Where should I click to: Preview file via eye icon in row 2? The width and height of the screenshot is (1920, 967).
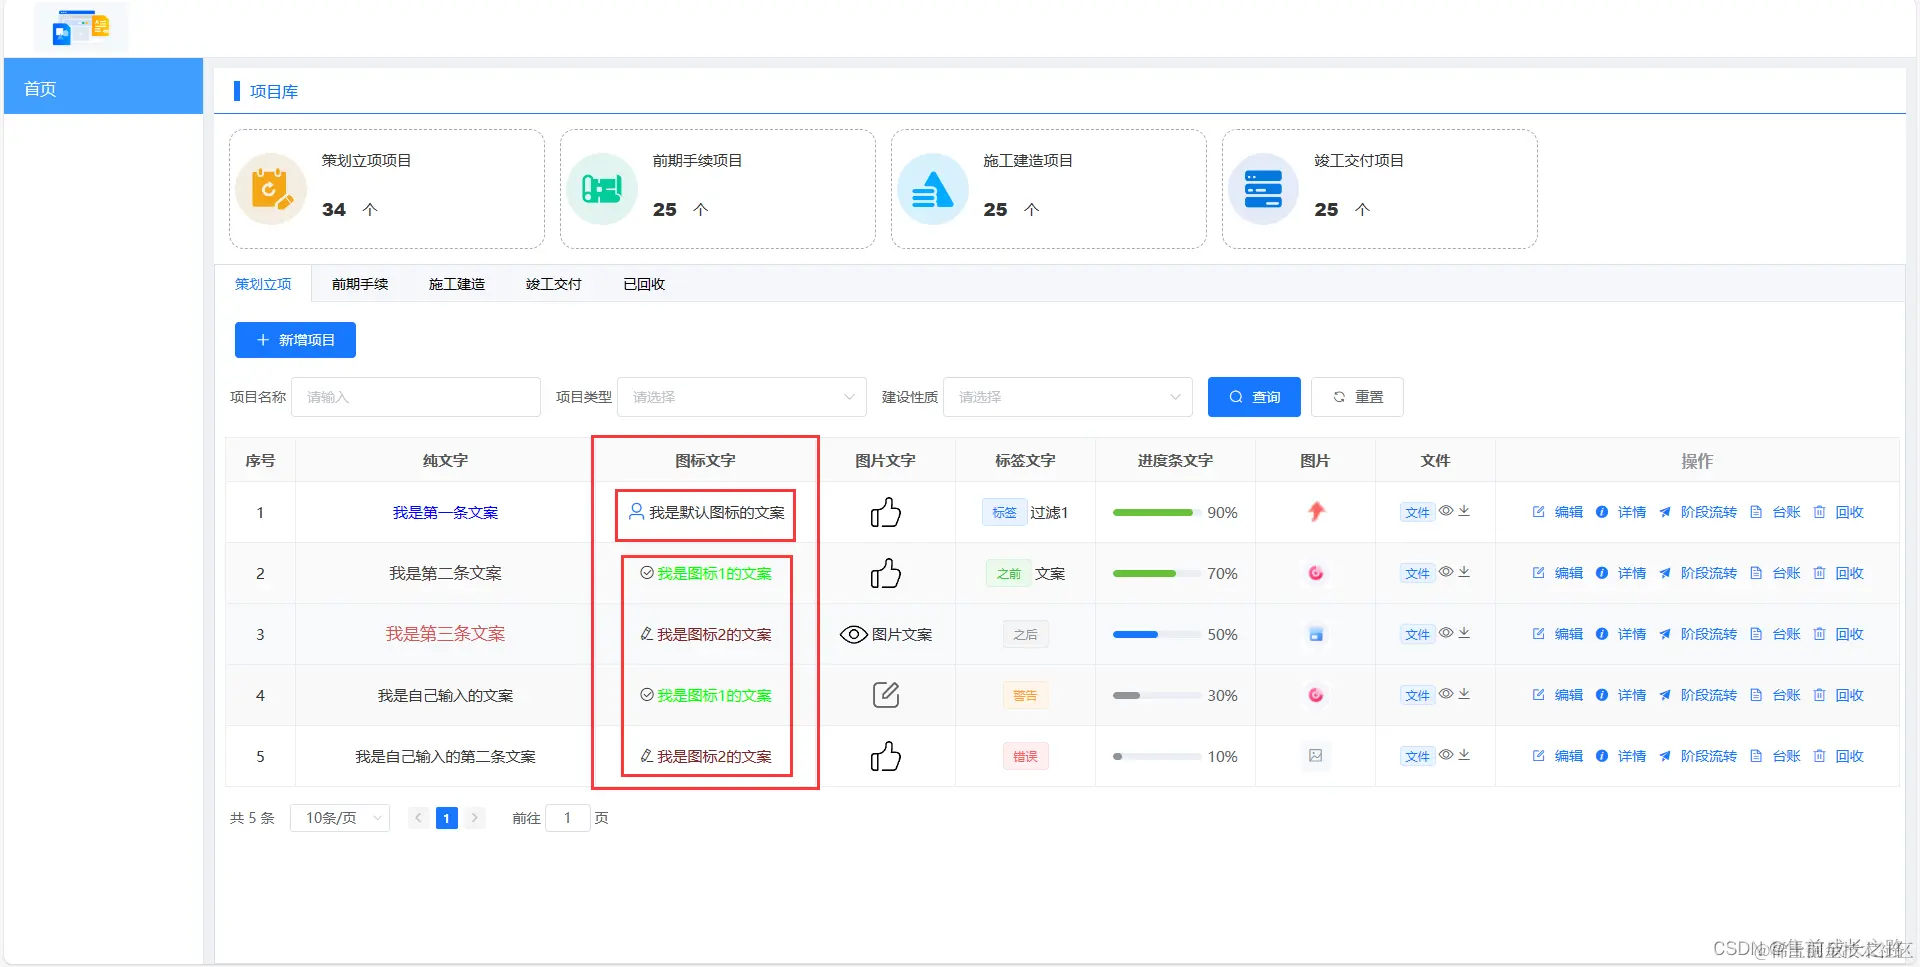1446,572
